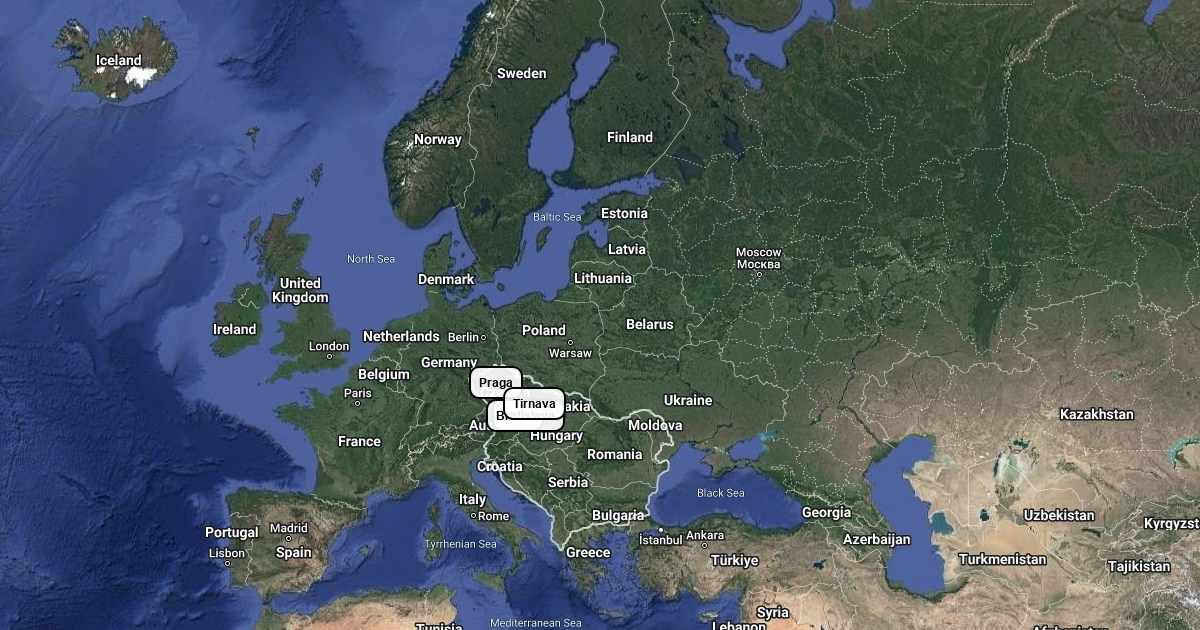1200x630 pixels.
Task: Open the partially hidden Bratislava marker
Action: (497, 416)
